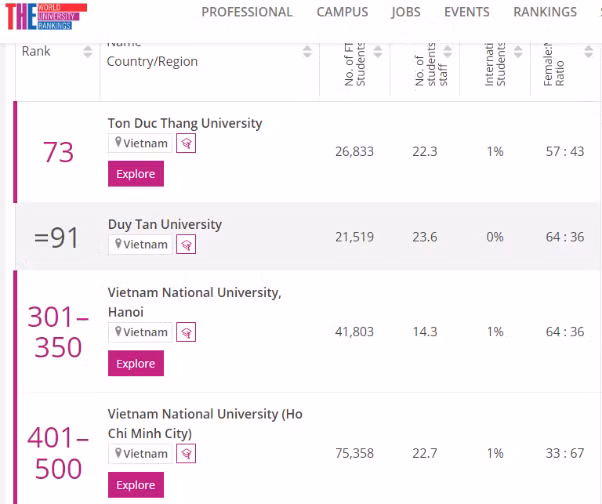Screen dimensions: 602x504
Task: Click the graduation cap icon for Ton Duc Thang University
Action: 186,143
